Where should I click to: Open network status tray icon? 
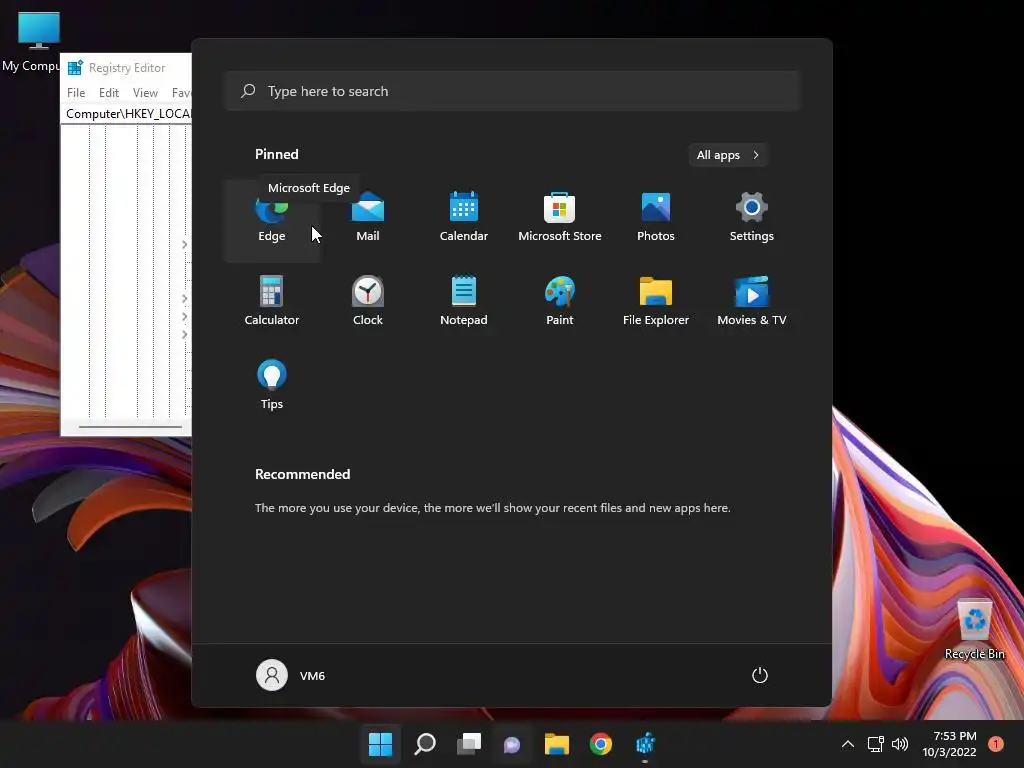(875, 744)
